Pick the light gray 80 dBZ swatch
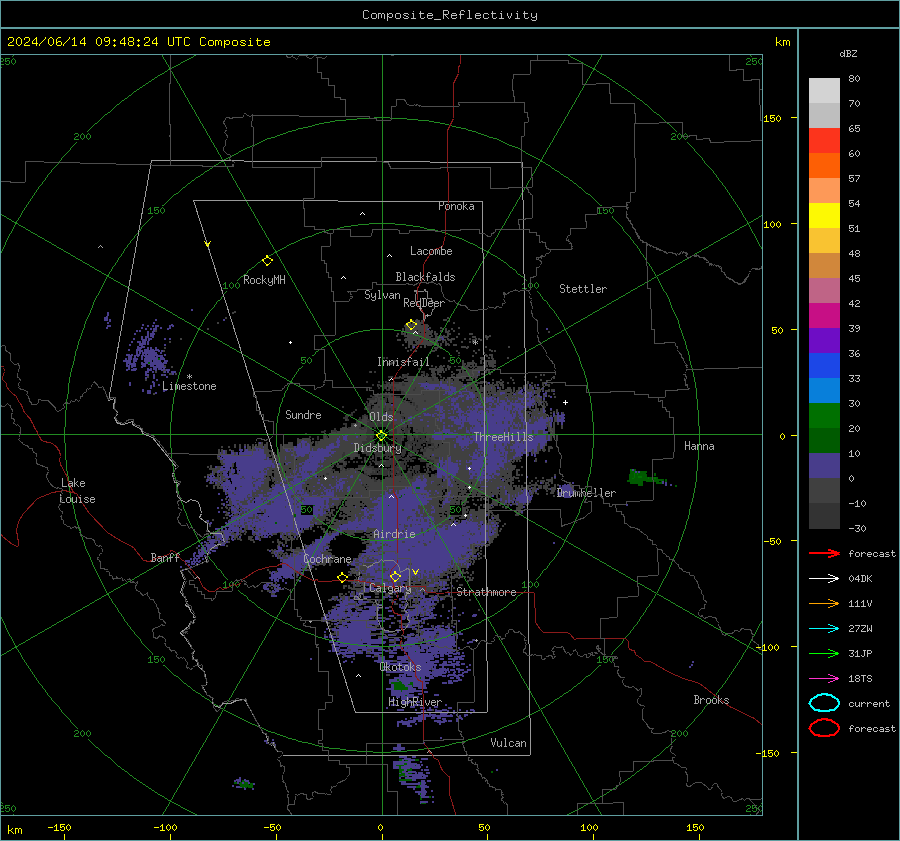 coord(824,91)
